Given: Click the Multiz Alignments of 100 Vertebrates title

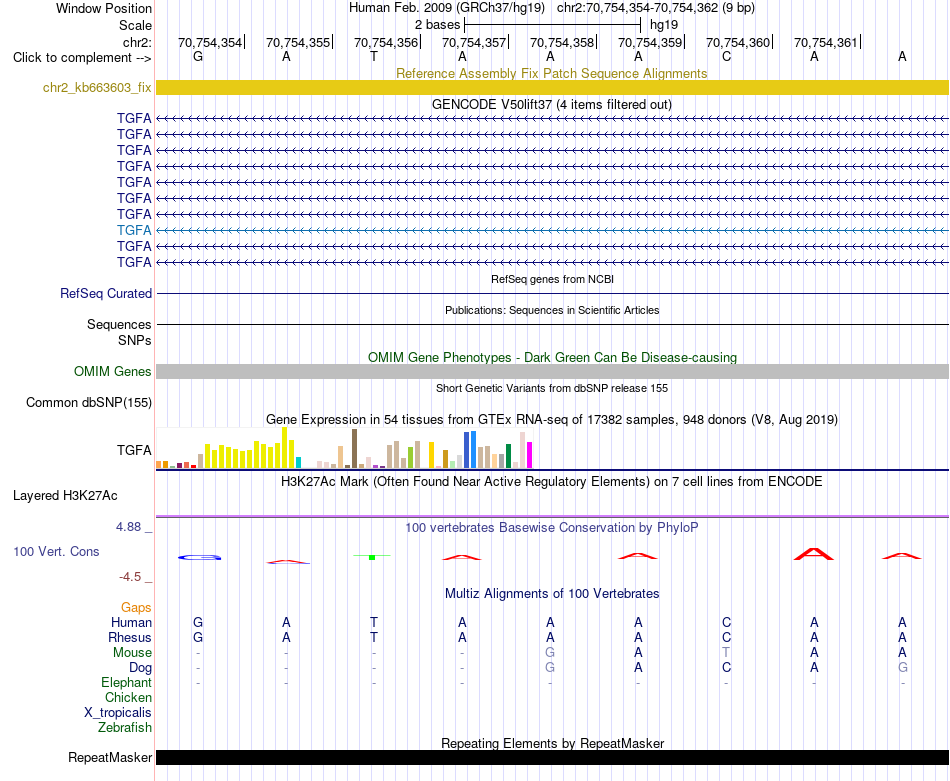Looking at the screenshot, I should click(x=552, y=593).
